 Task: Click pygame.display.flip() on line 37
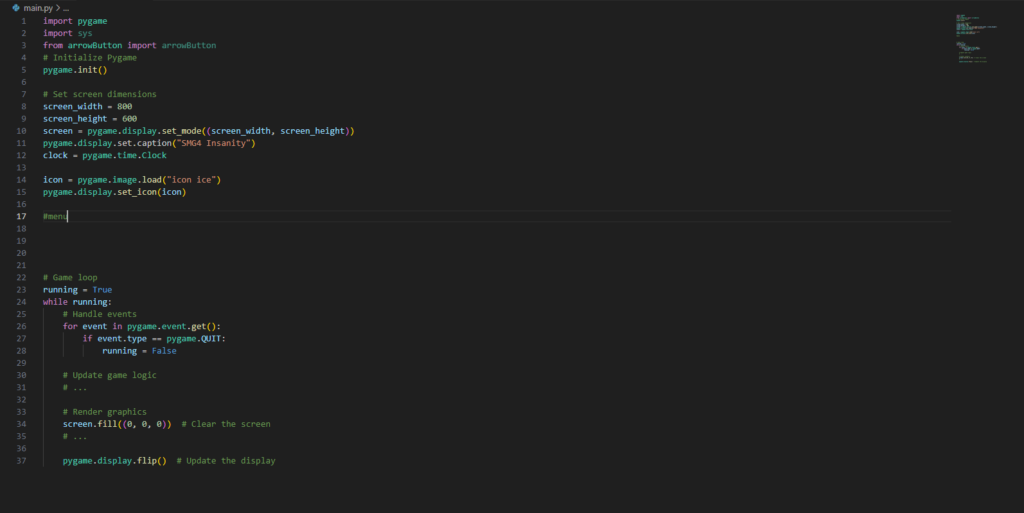pos(114,461)
